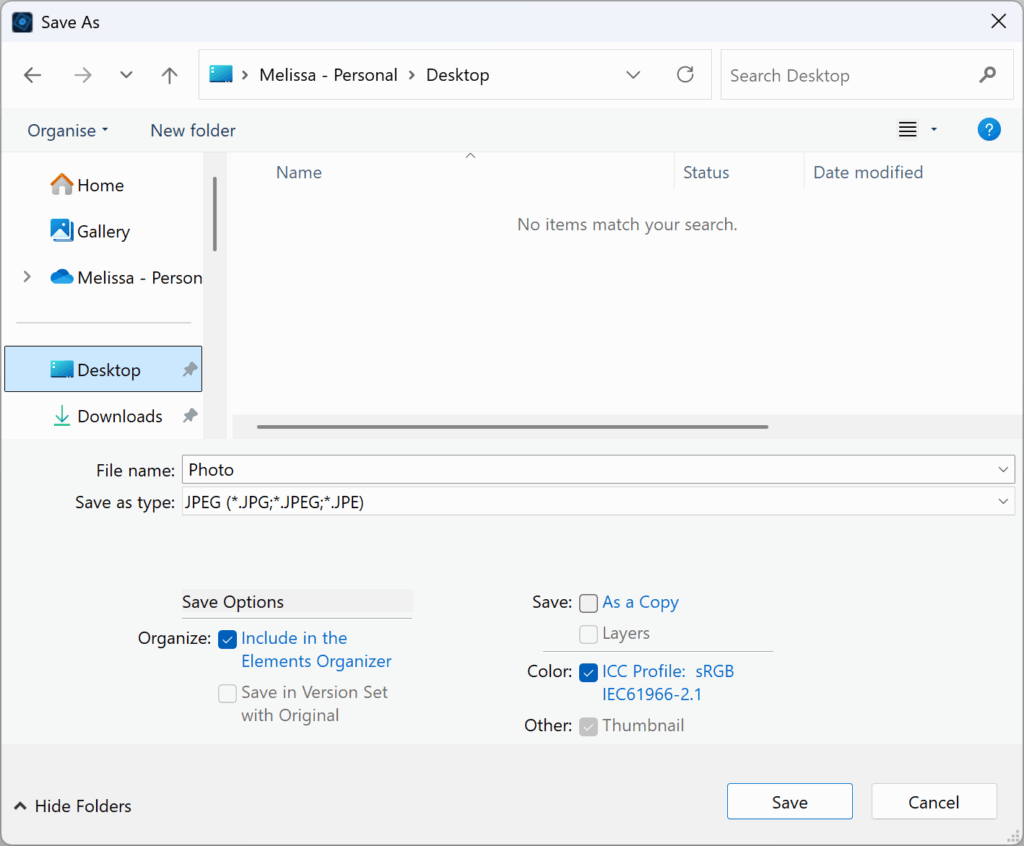This screenshot has width=1024, height=846.
Task: Open the Organise menu
Action: (68, 130)
